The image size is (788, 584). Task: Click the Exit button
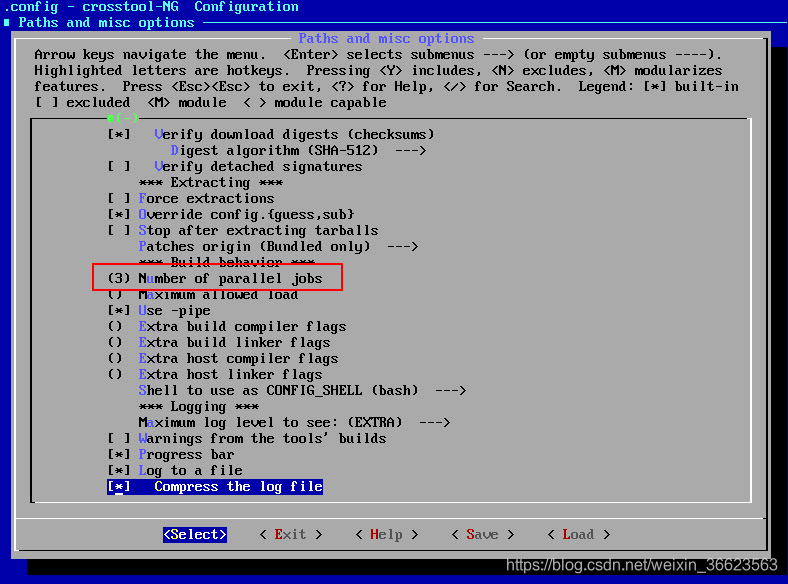[290, 534]
